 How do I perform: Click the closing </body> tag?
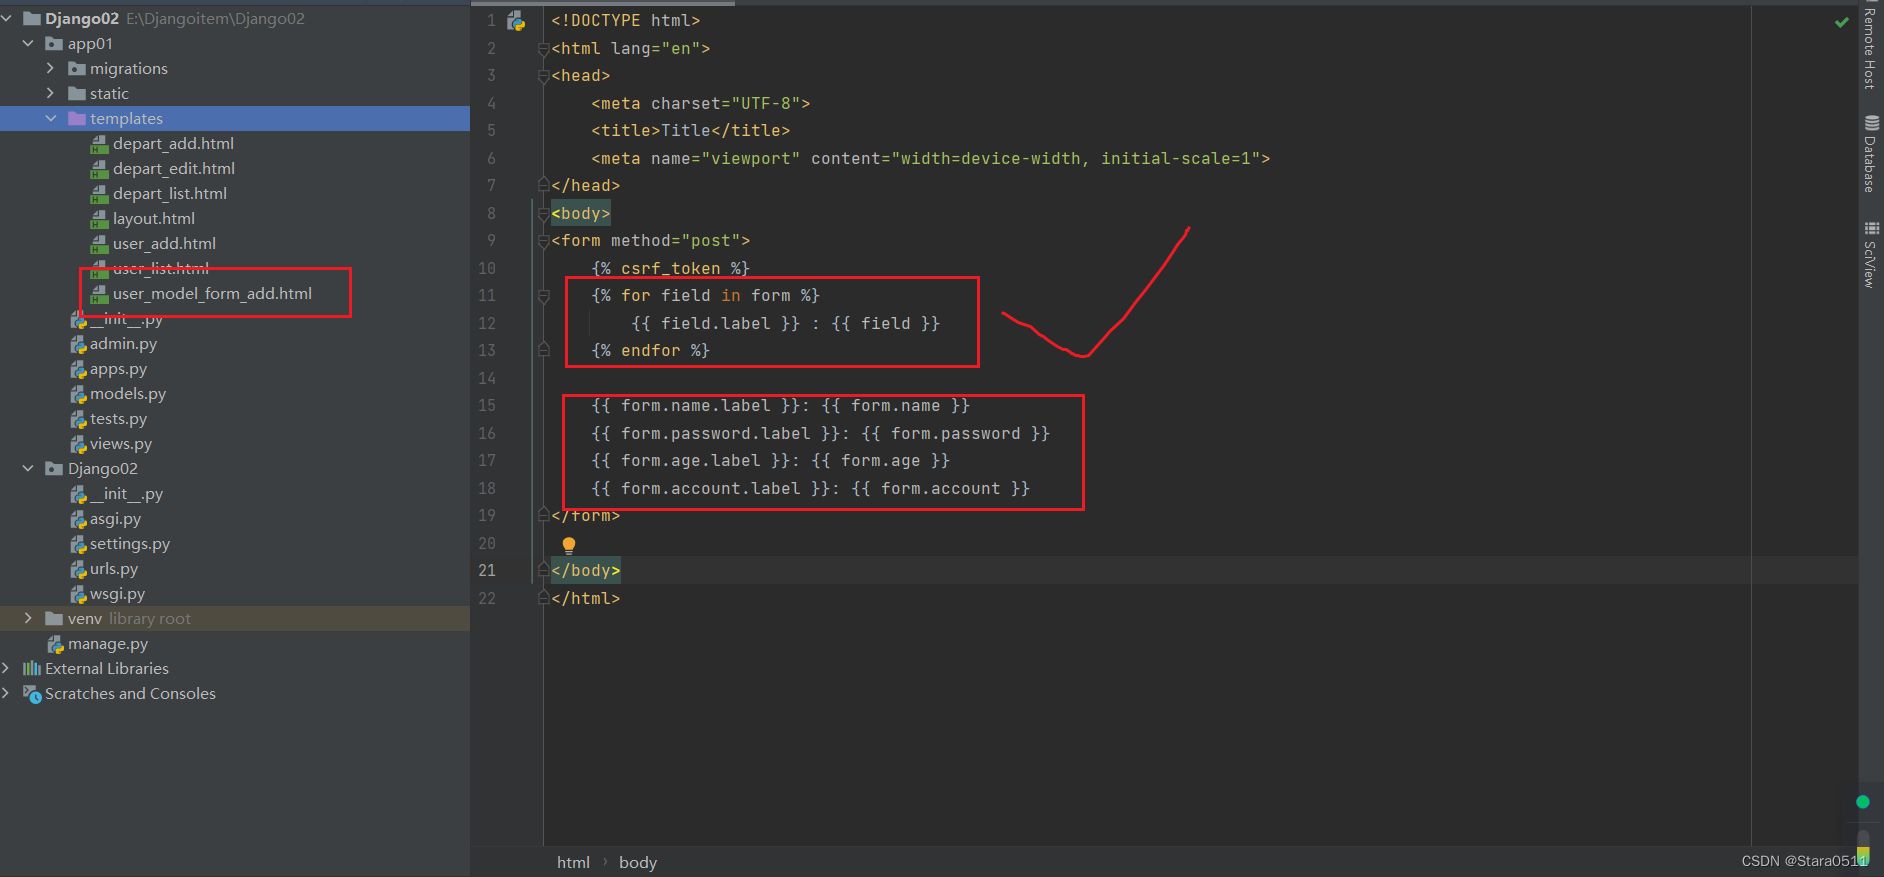[x=586, y=570]
